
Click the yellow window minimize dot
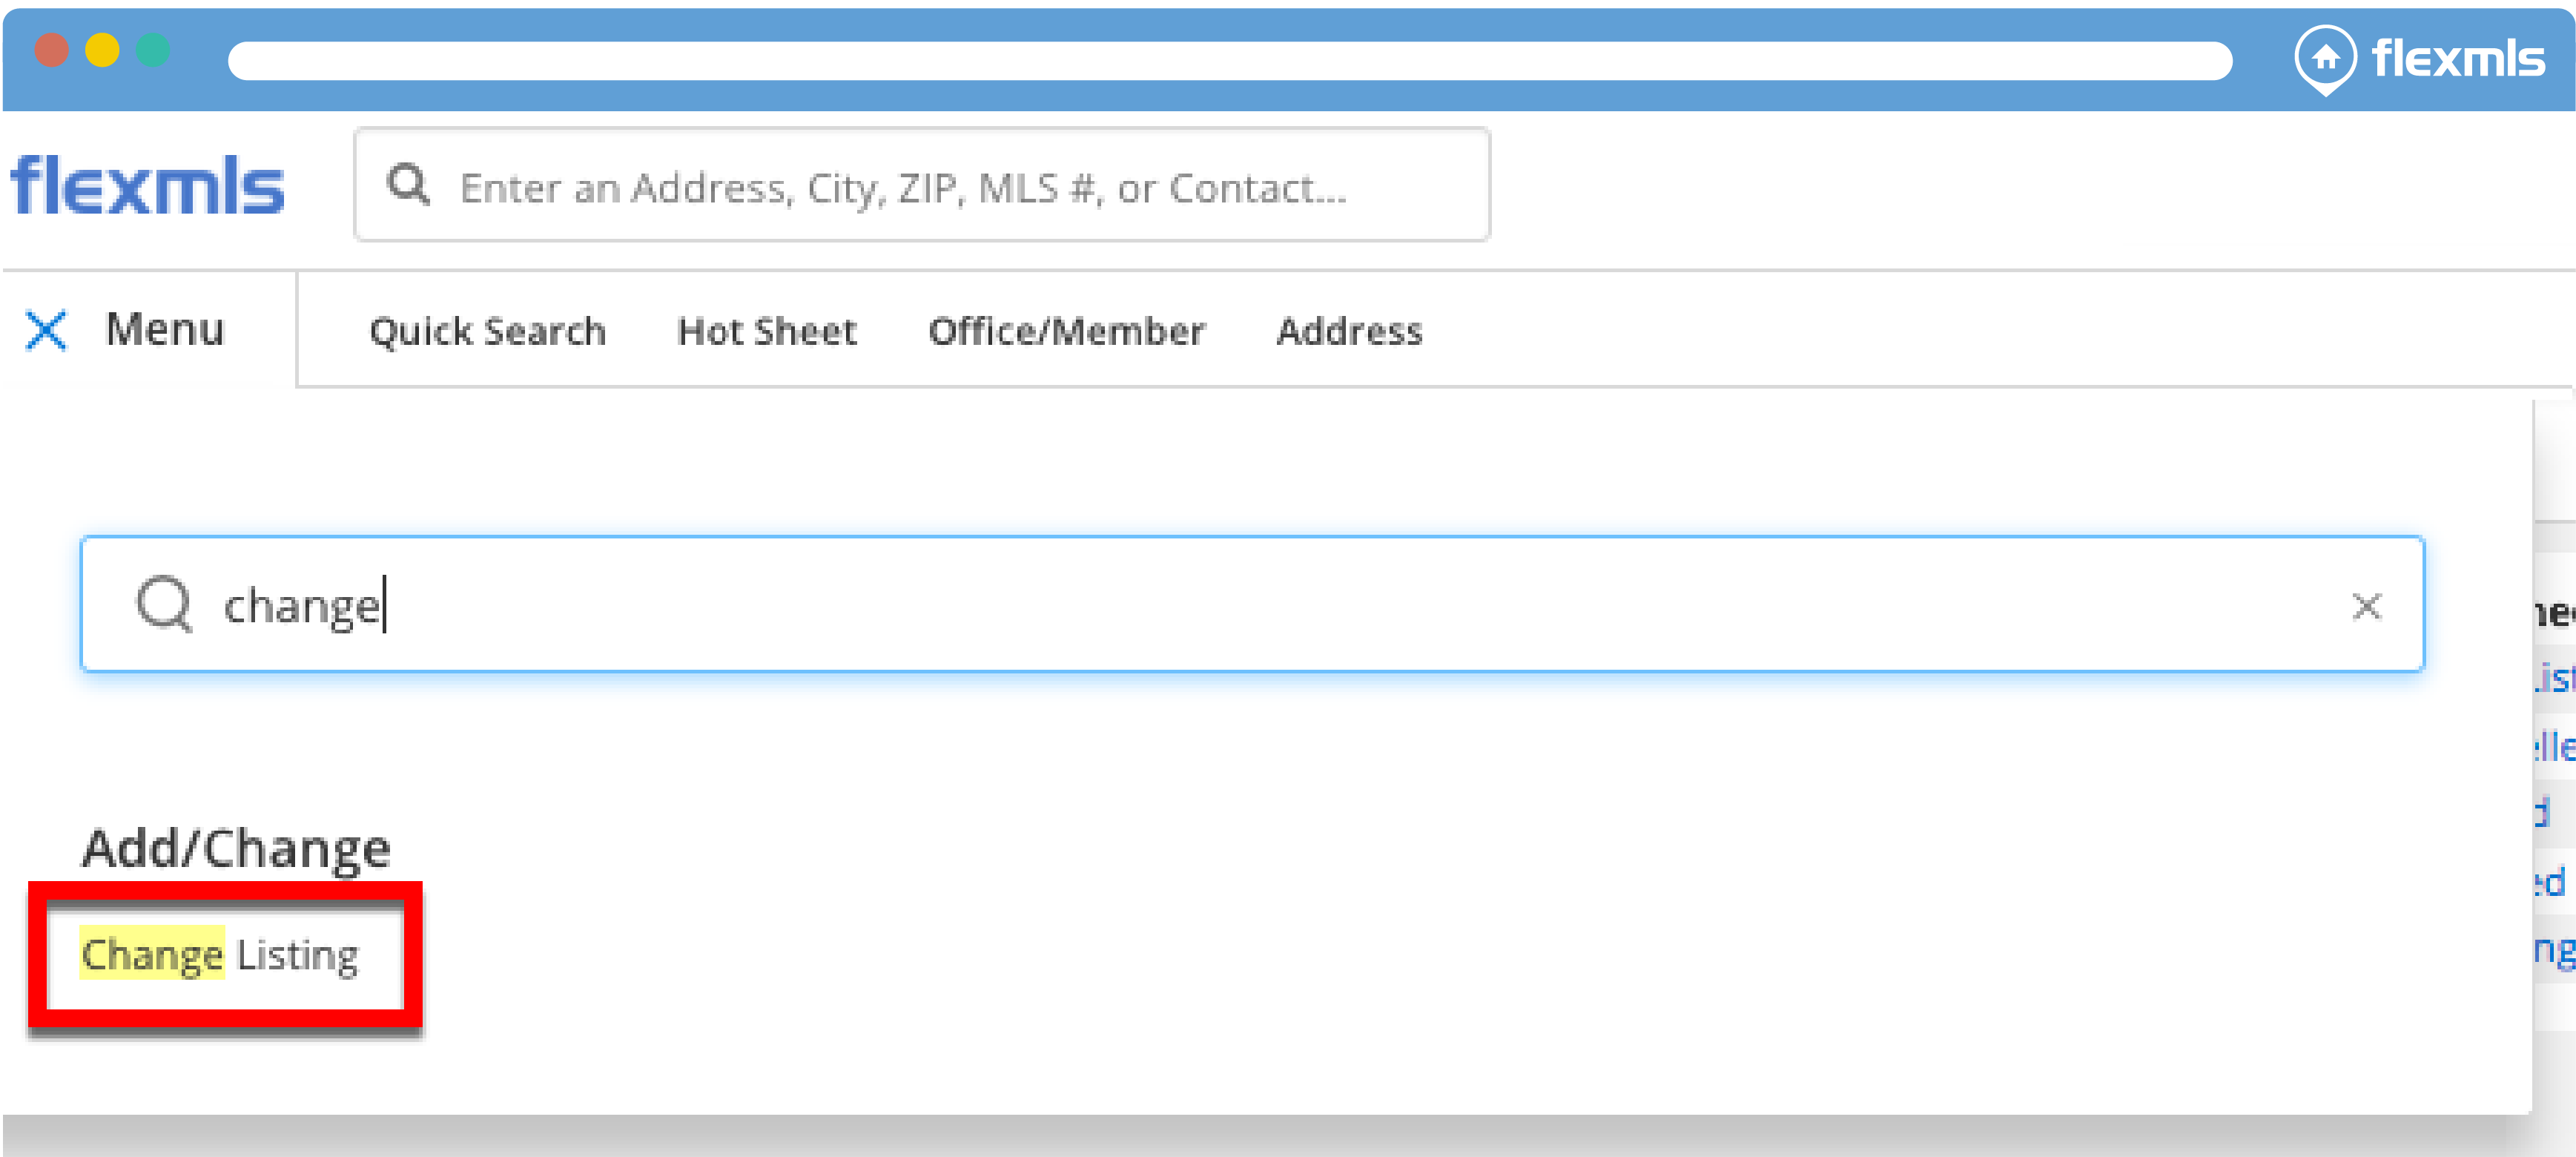click(x=102, y=50)
